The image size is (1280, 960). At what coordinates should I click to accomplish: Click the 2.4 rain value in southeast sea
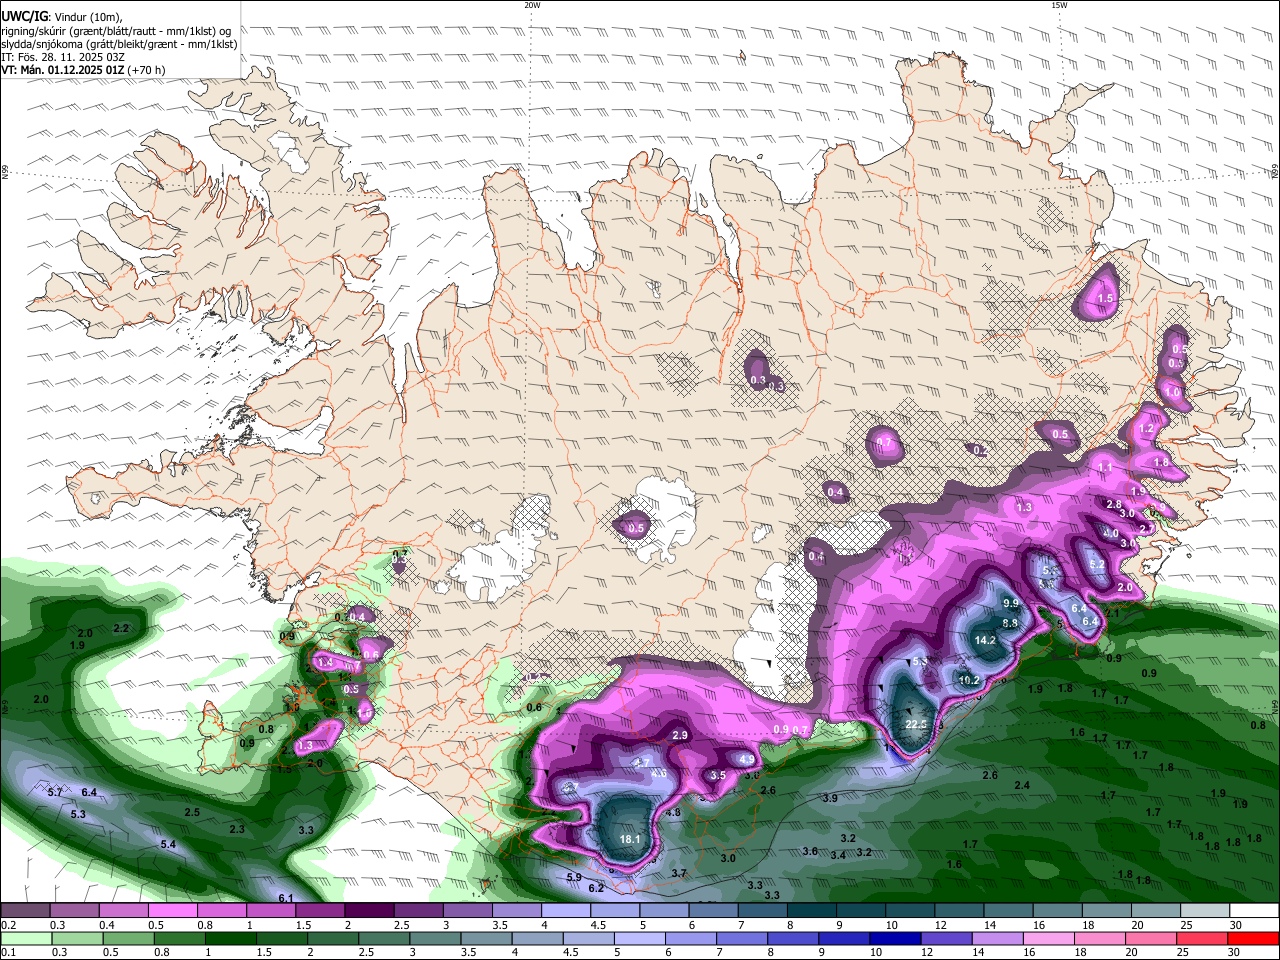pyautogui.click(x=1022, y=785)
